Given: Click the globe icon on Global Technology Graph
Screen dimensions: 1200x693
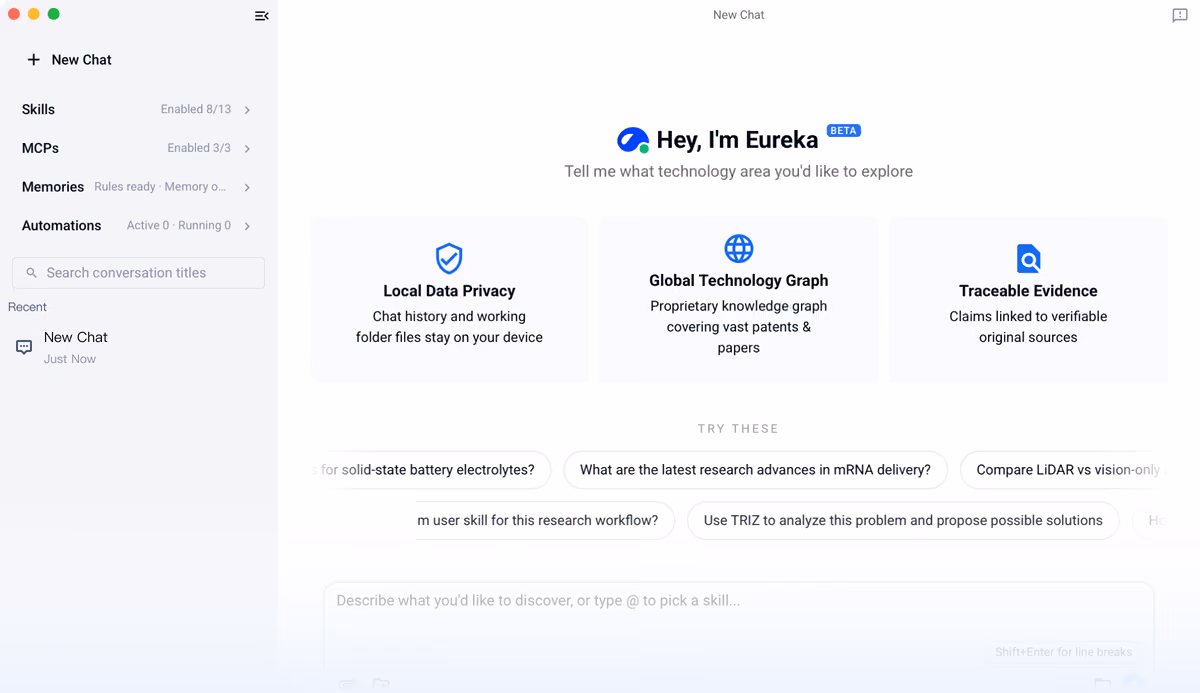Looking at the screenshot, I should point(739,248).
